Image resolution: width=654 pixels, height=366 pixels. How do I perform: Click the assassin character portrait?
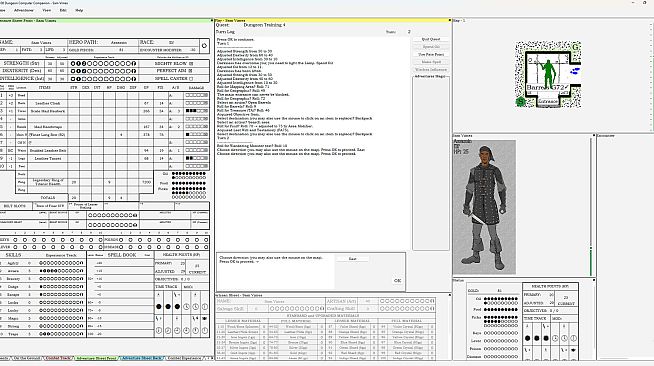pos(484,207)
